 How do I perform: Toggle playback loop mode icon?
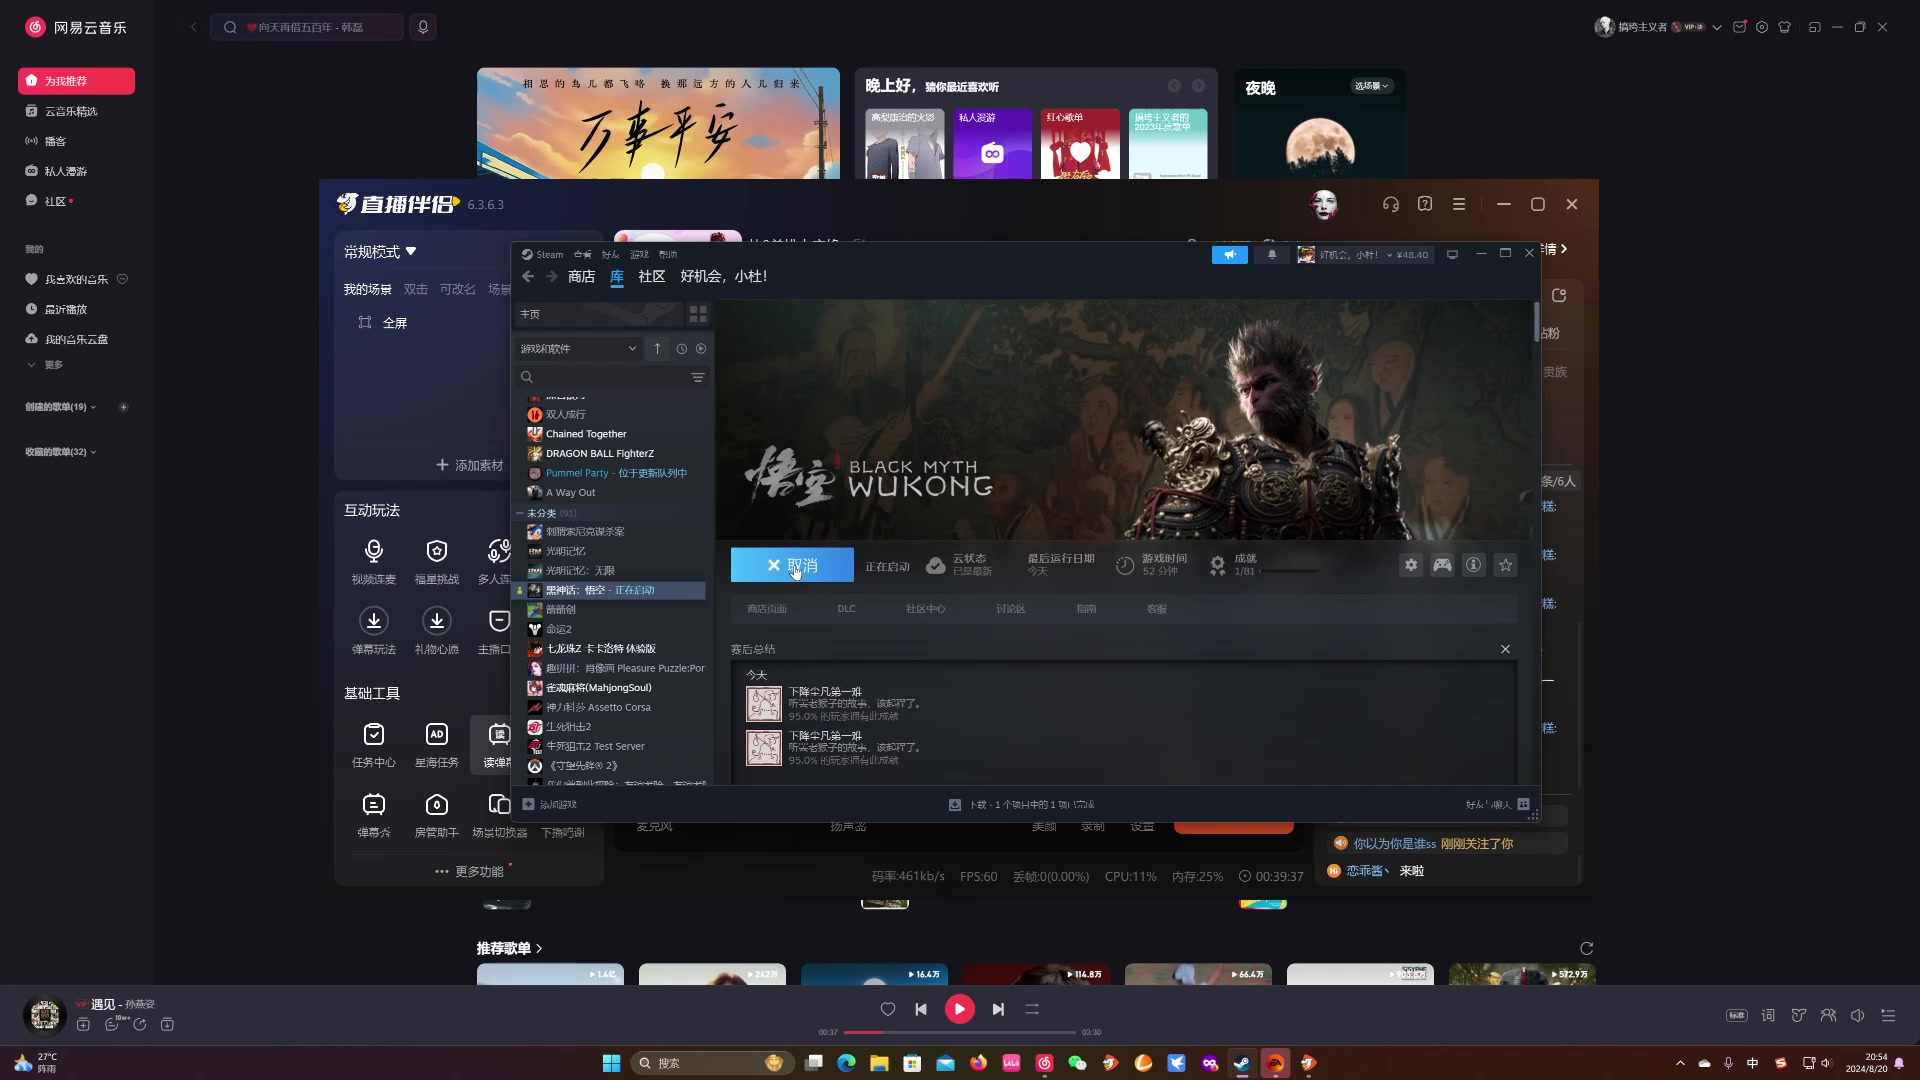tap(1032, 1009)
